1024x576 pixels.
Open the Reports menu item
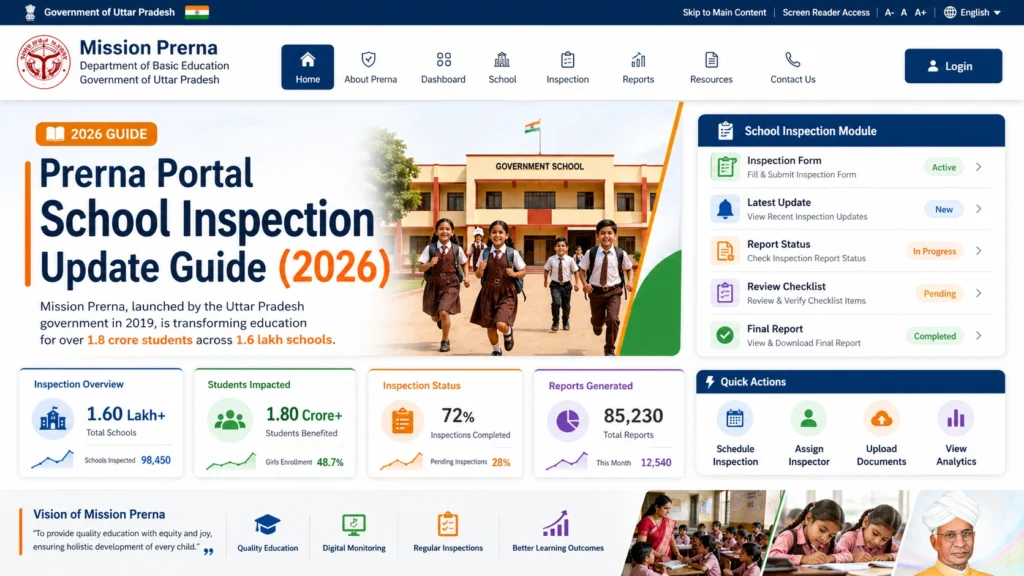(x=638, y=68)
